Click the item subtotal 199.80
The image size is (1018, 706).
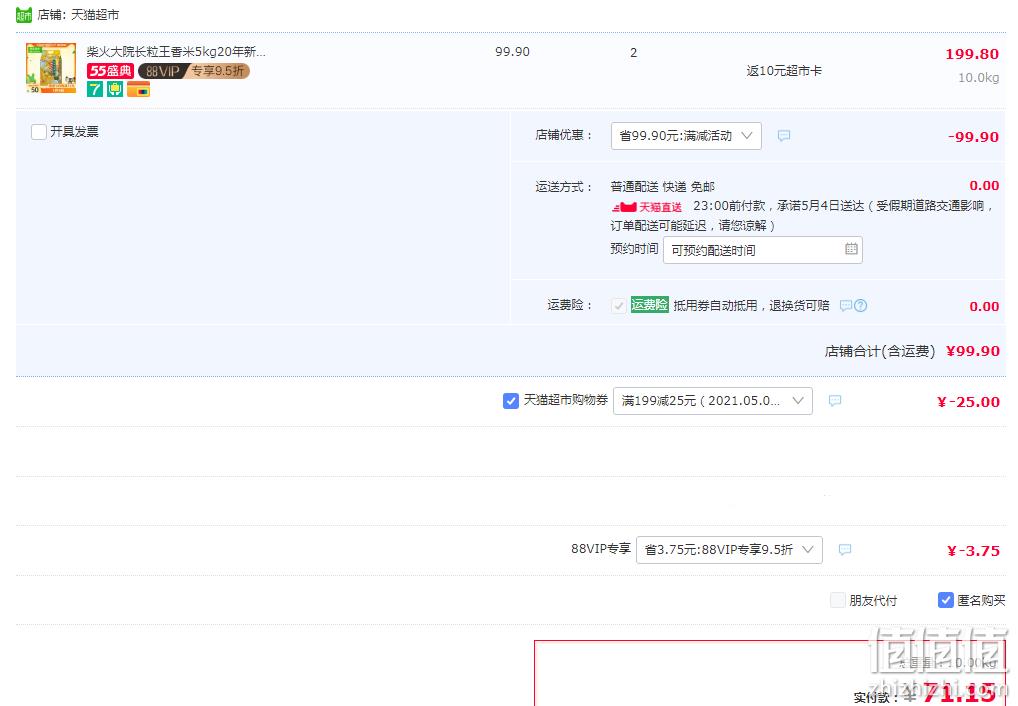click(972, 54)
